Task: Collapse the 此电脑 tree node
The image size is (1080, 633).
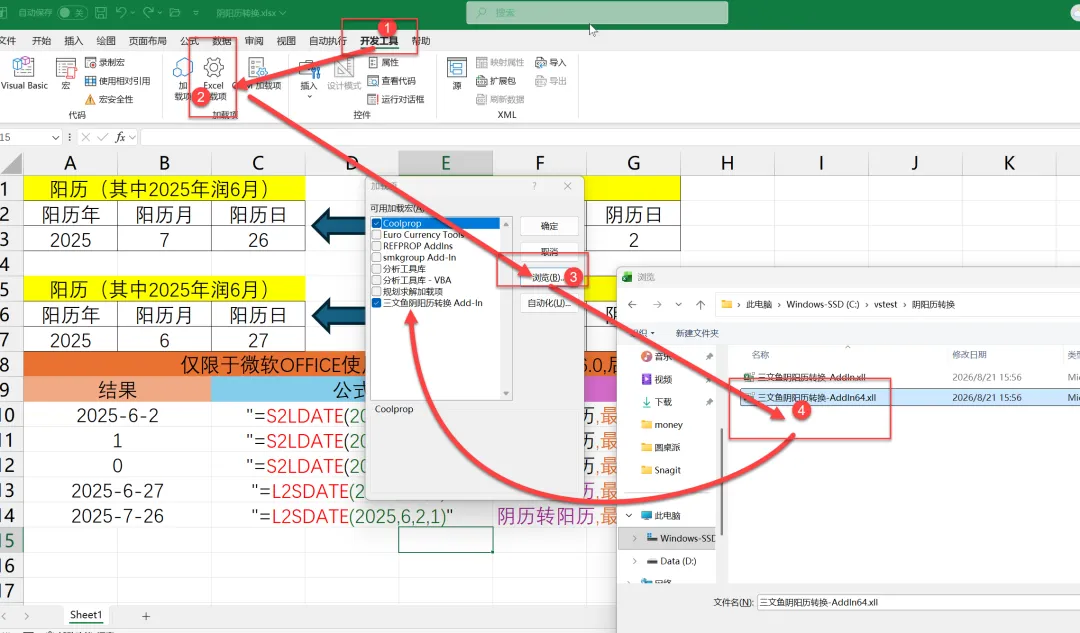Action: coord(629,515)
